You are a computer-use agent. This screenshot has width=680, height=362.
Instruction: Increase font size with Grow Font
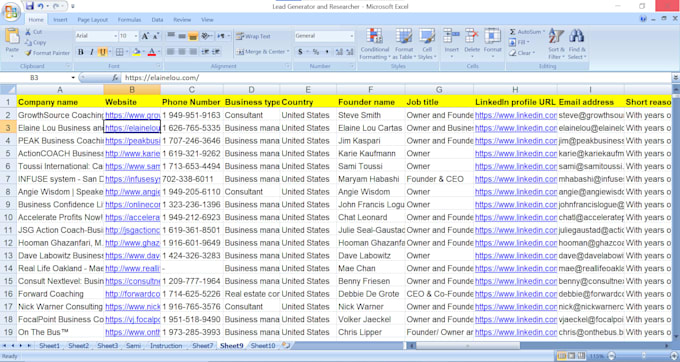click(x=145, y=36)
